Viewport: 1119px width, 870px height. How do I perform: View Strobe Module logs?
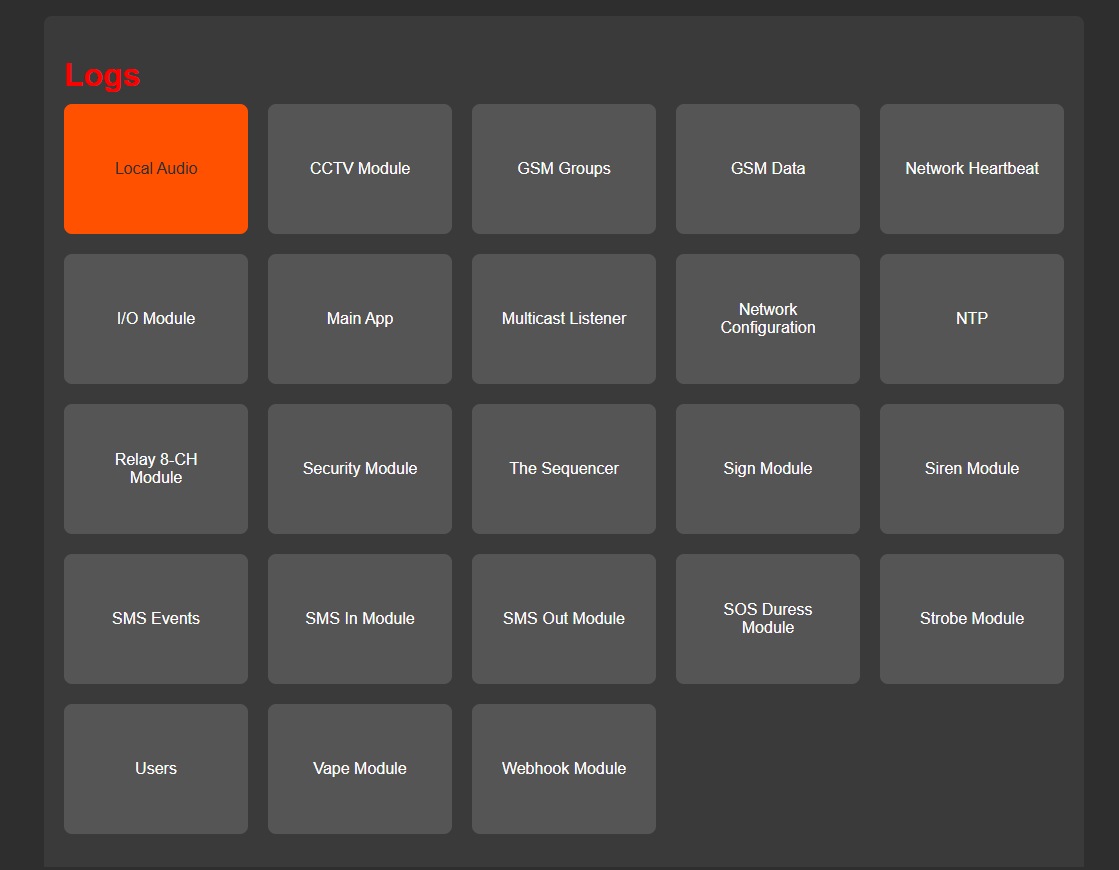click(972, 619)
